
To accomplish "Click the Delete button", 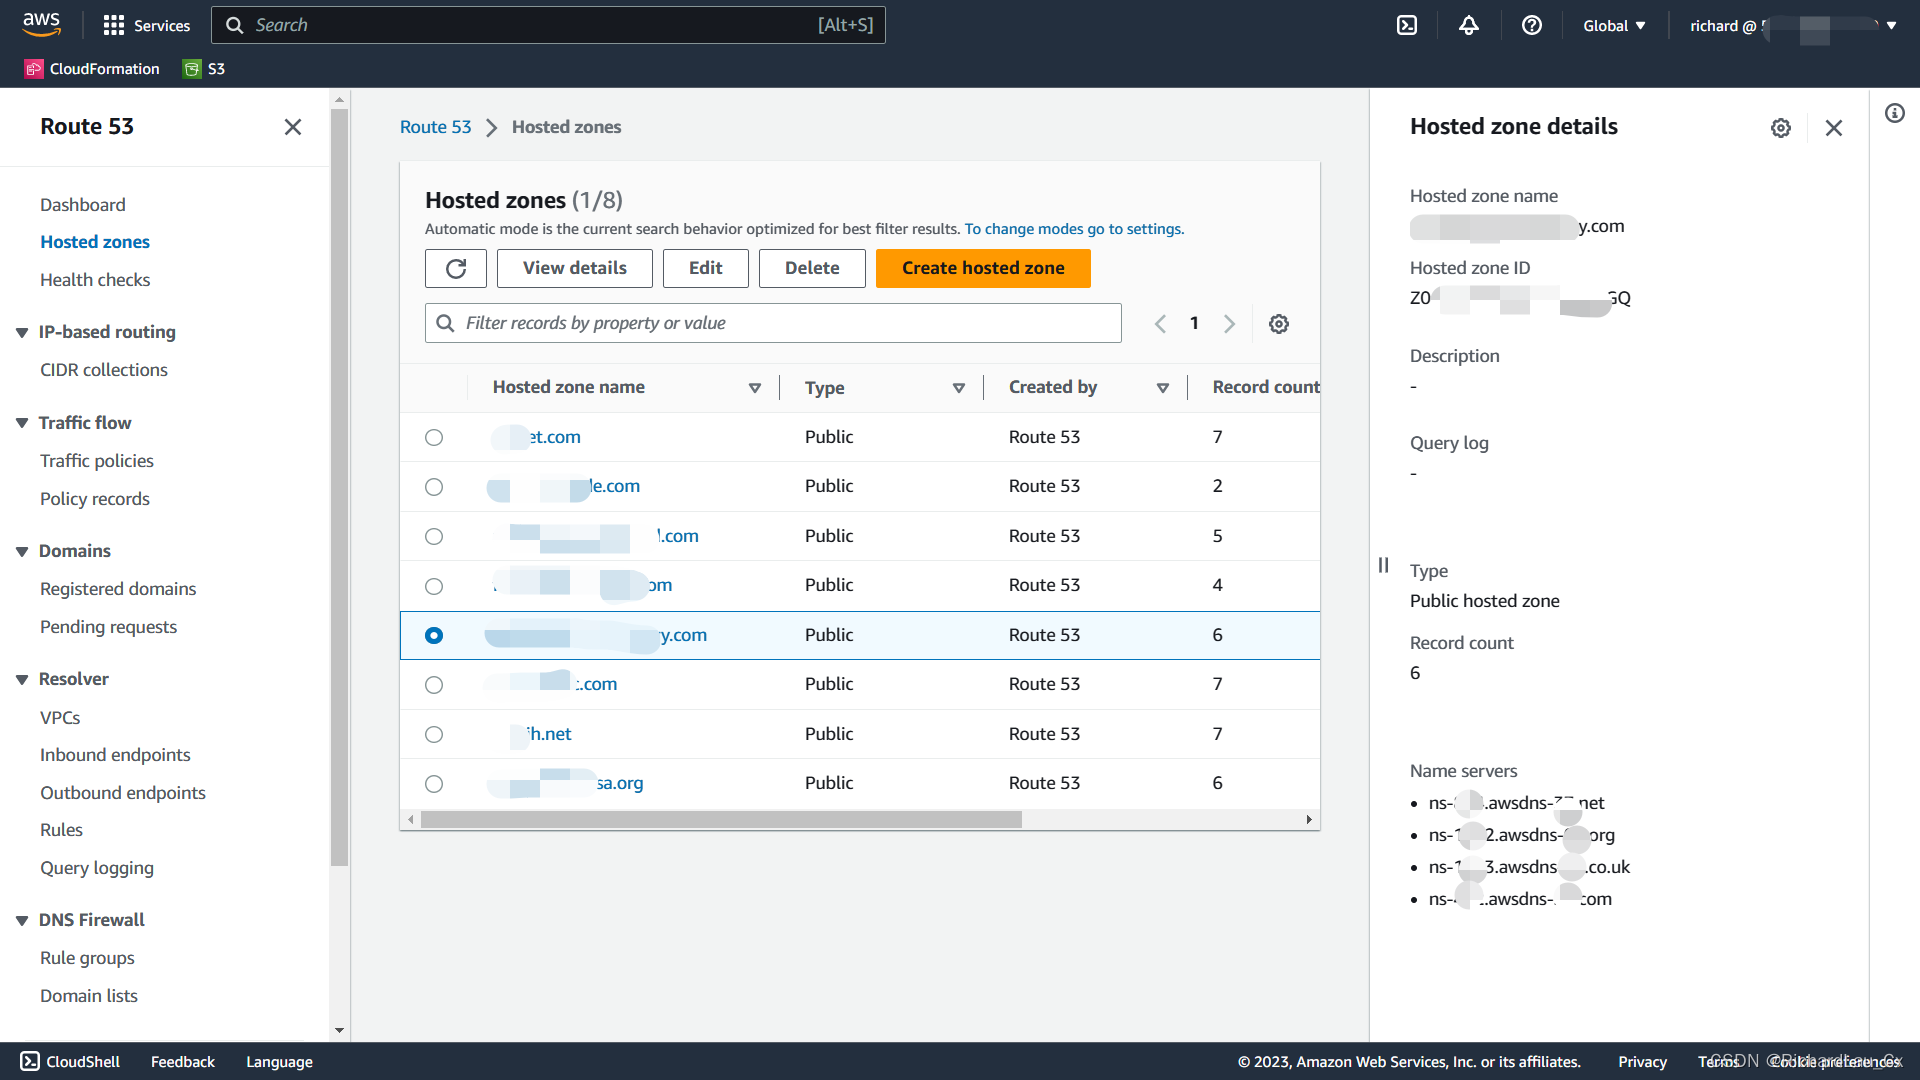I will [812, 268].
